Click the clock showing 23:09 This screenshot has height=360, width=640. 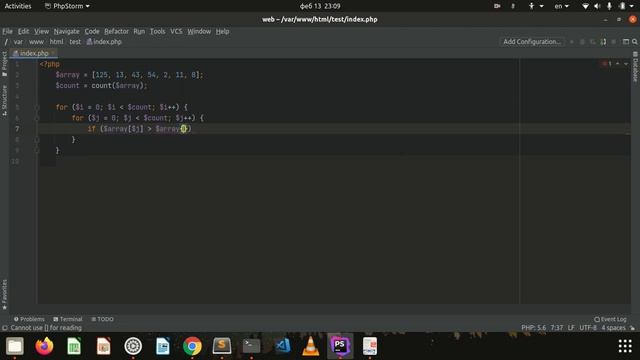tap(320, 6)
